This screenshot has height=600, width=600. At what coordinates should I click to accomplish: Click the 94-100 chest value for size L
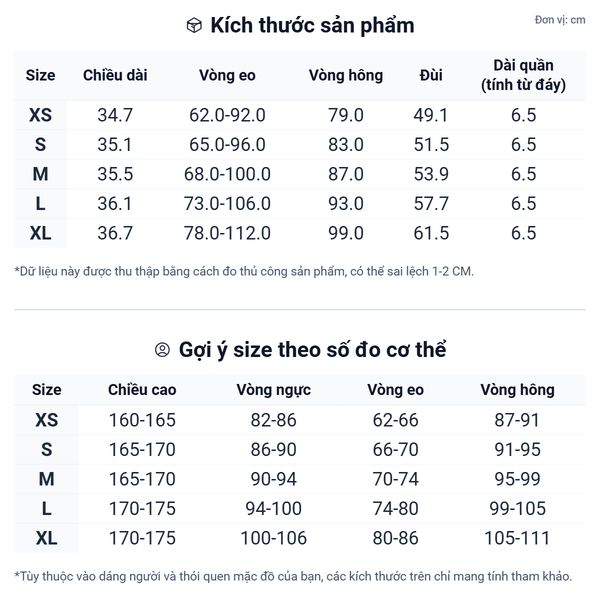click(x=273, y=509)
